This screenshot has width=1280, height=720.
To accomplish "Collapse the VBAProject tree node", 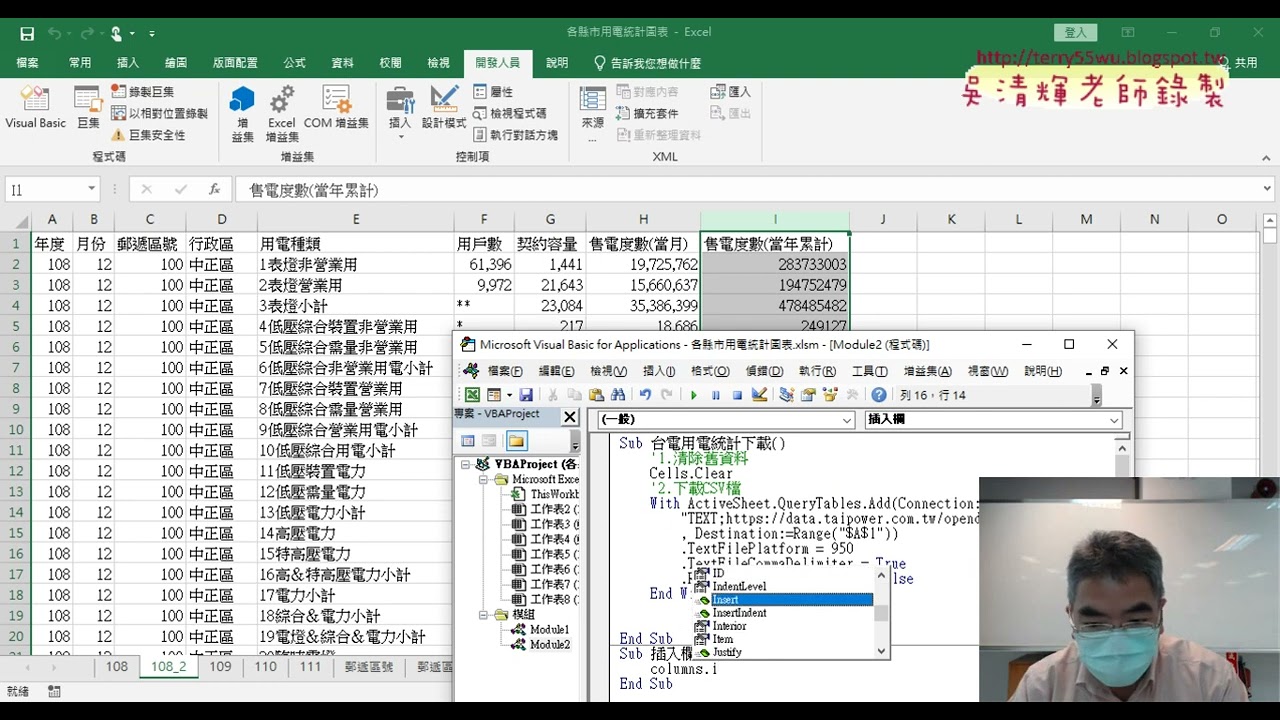I will pyautogui.click(x=466, y=465).
